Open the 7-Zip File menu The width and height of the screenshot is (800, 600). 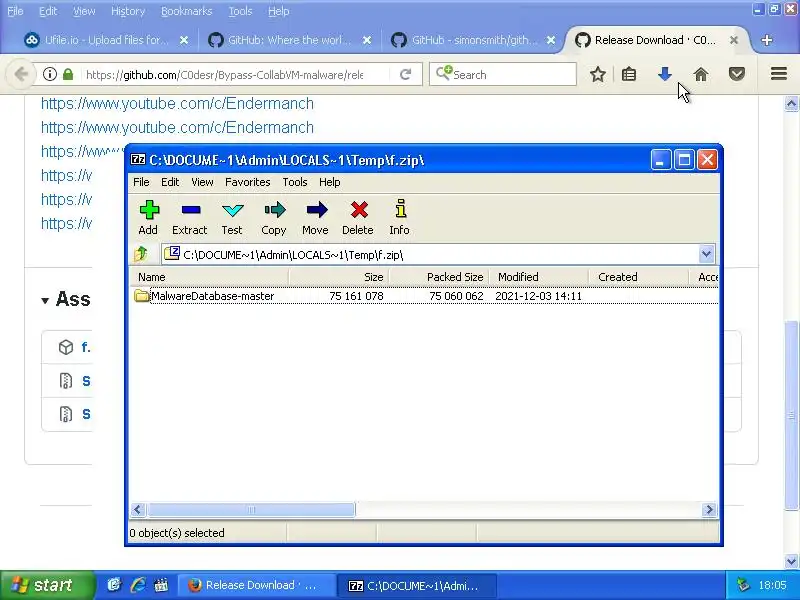click(141, 182)
